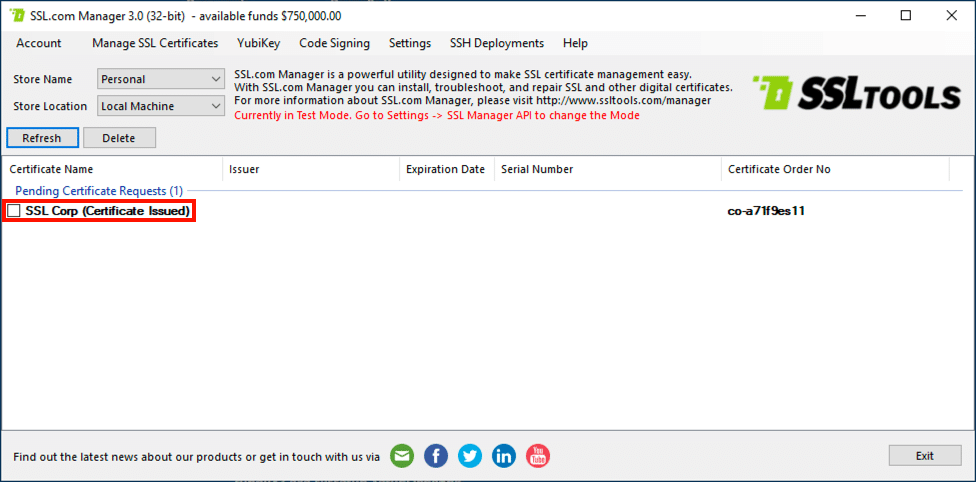Click the email icon in the footer
Viewport: 976px width, 482px height.
402,456
